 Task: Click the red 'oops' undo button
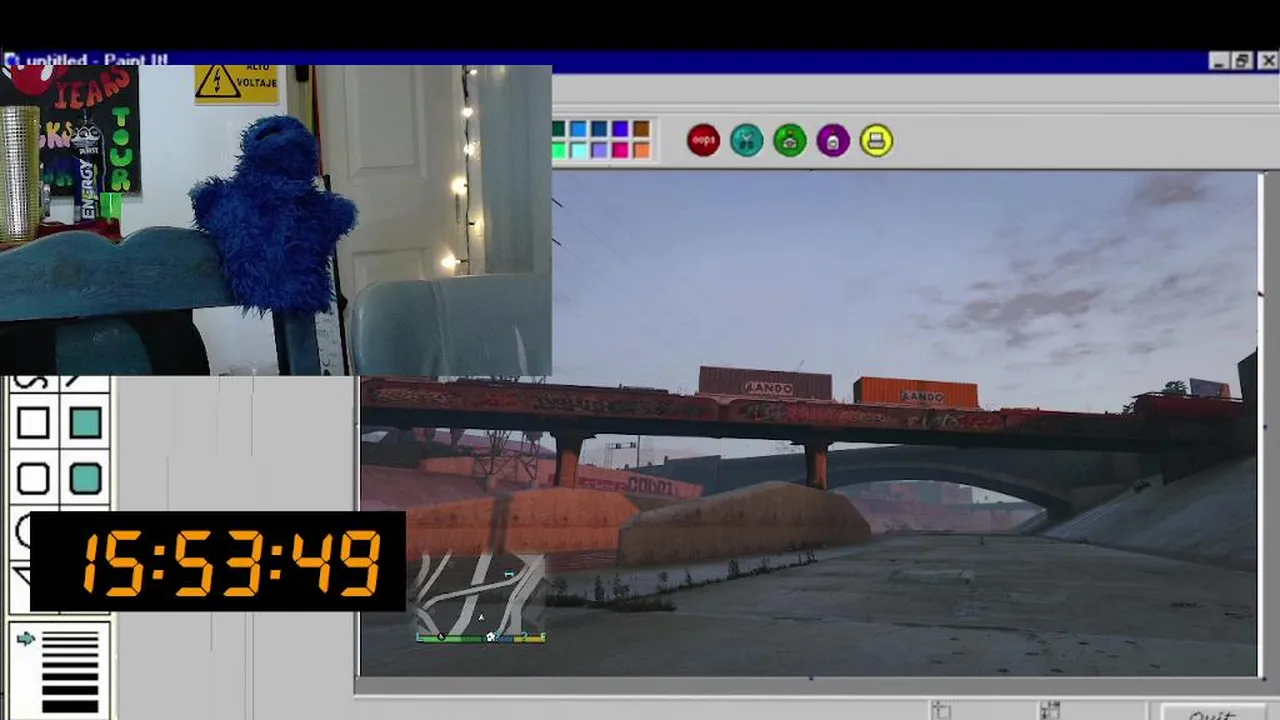703,141
